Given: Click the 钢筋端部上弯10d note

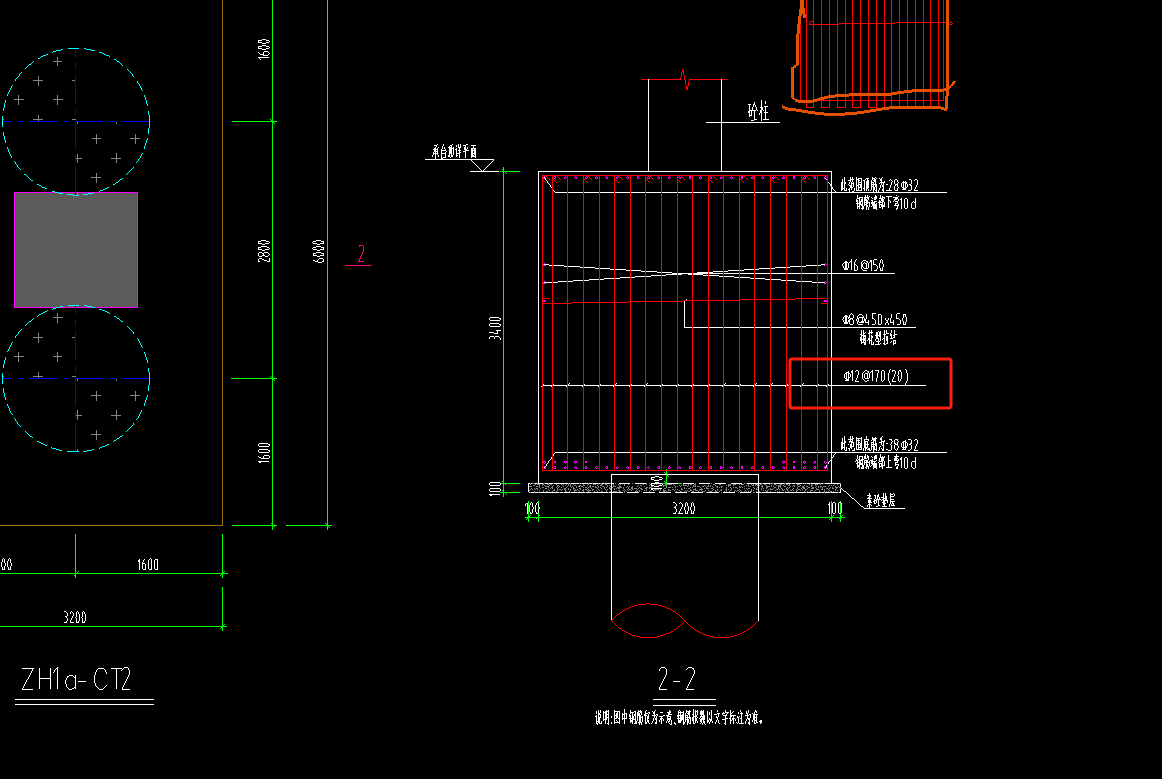Looking at the screenshot, I should coord(886,463).
